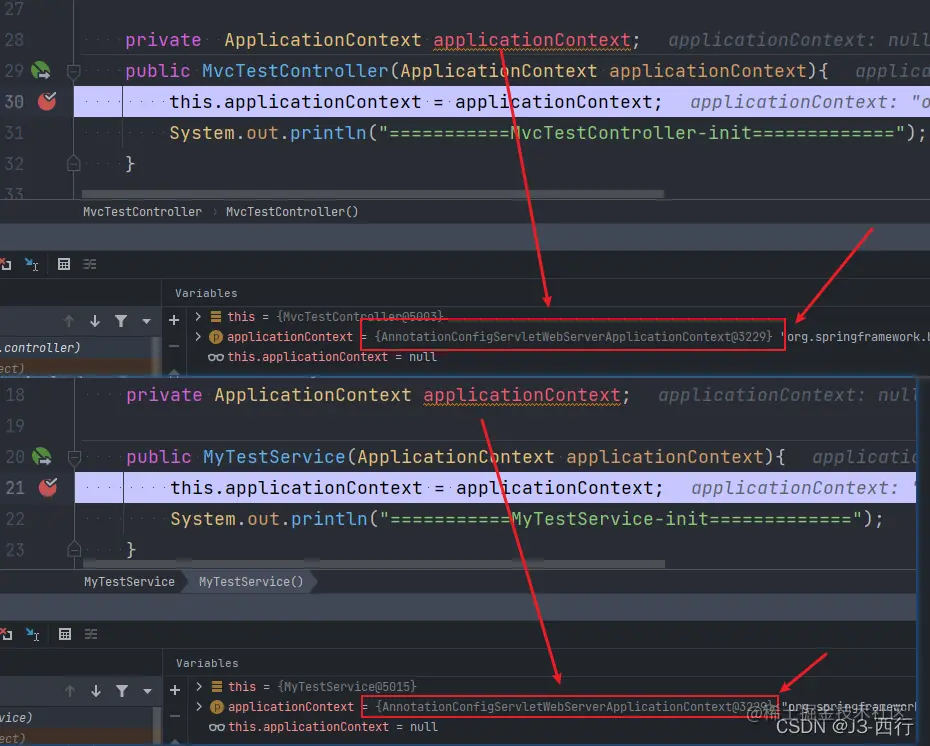Click the Variables header in MvcTestController debugger

click(206, 293)
